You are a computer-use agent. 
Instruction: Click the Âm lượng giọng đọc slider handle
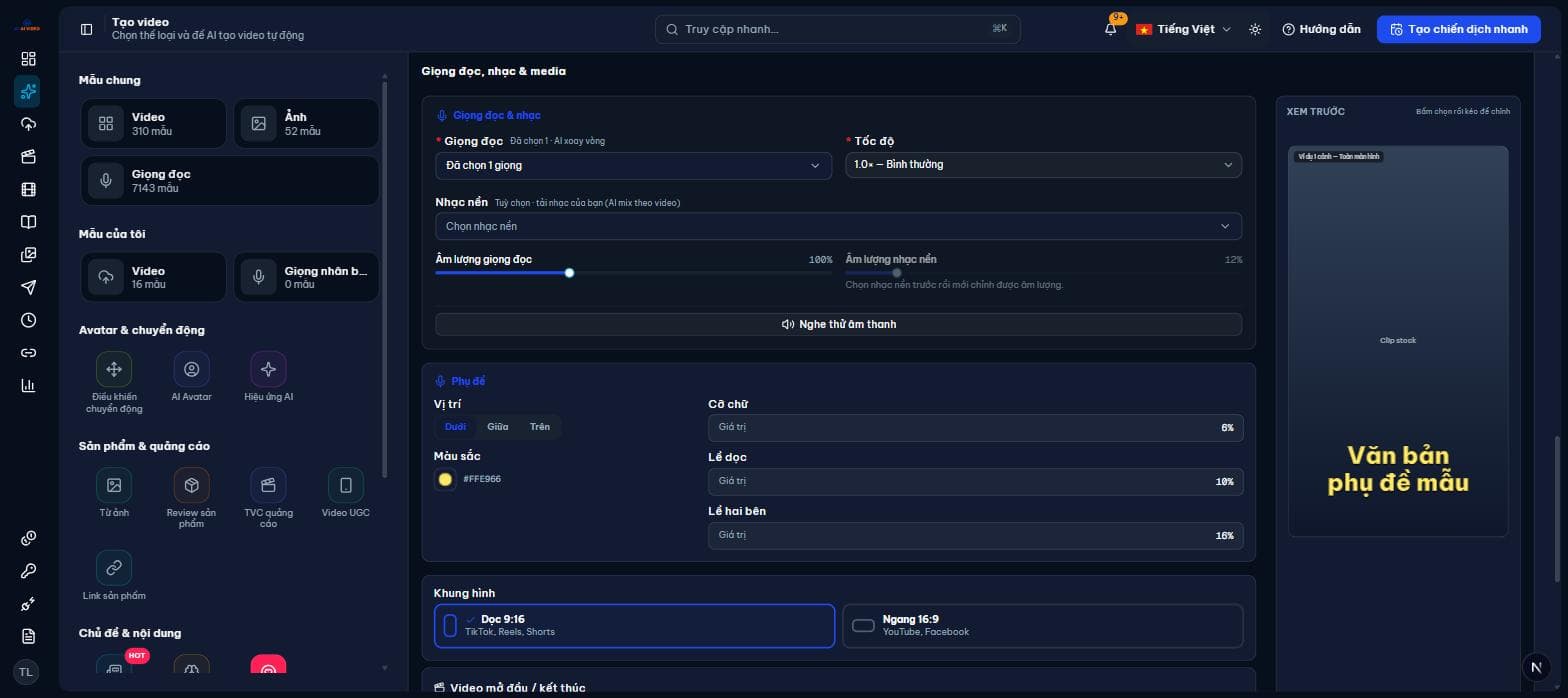(569, 273)
